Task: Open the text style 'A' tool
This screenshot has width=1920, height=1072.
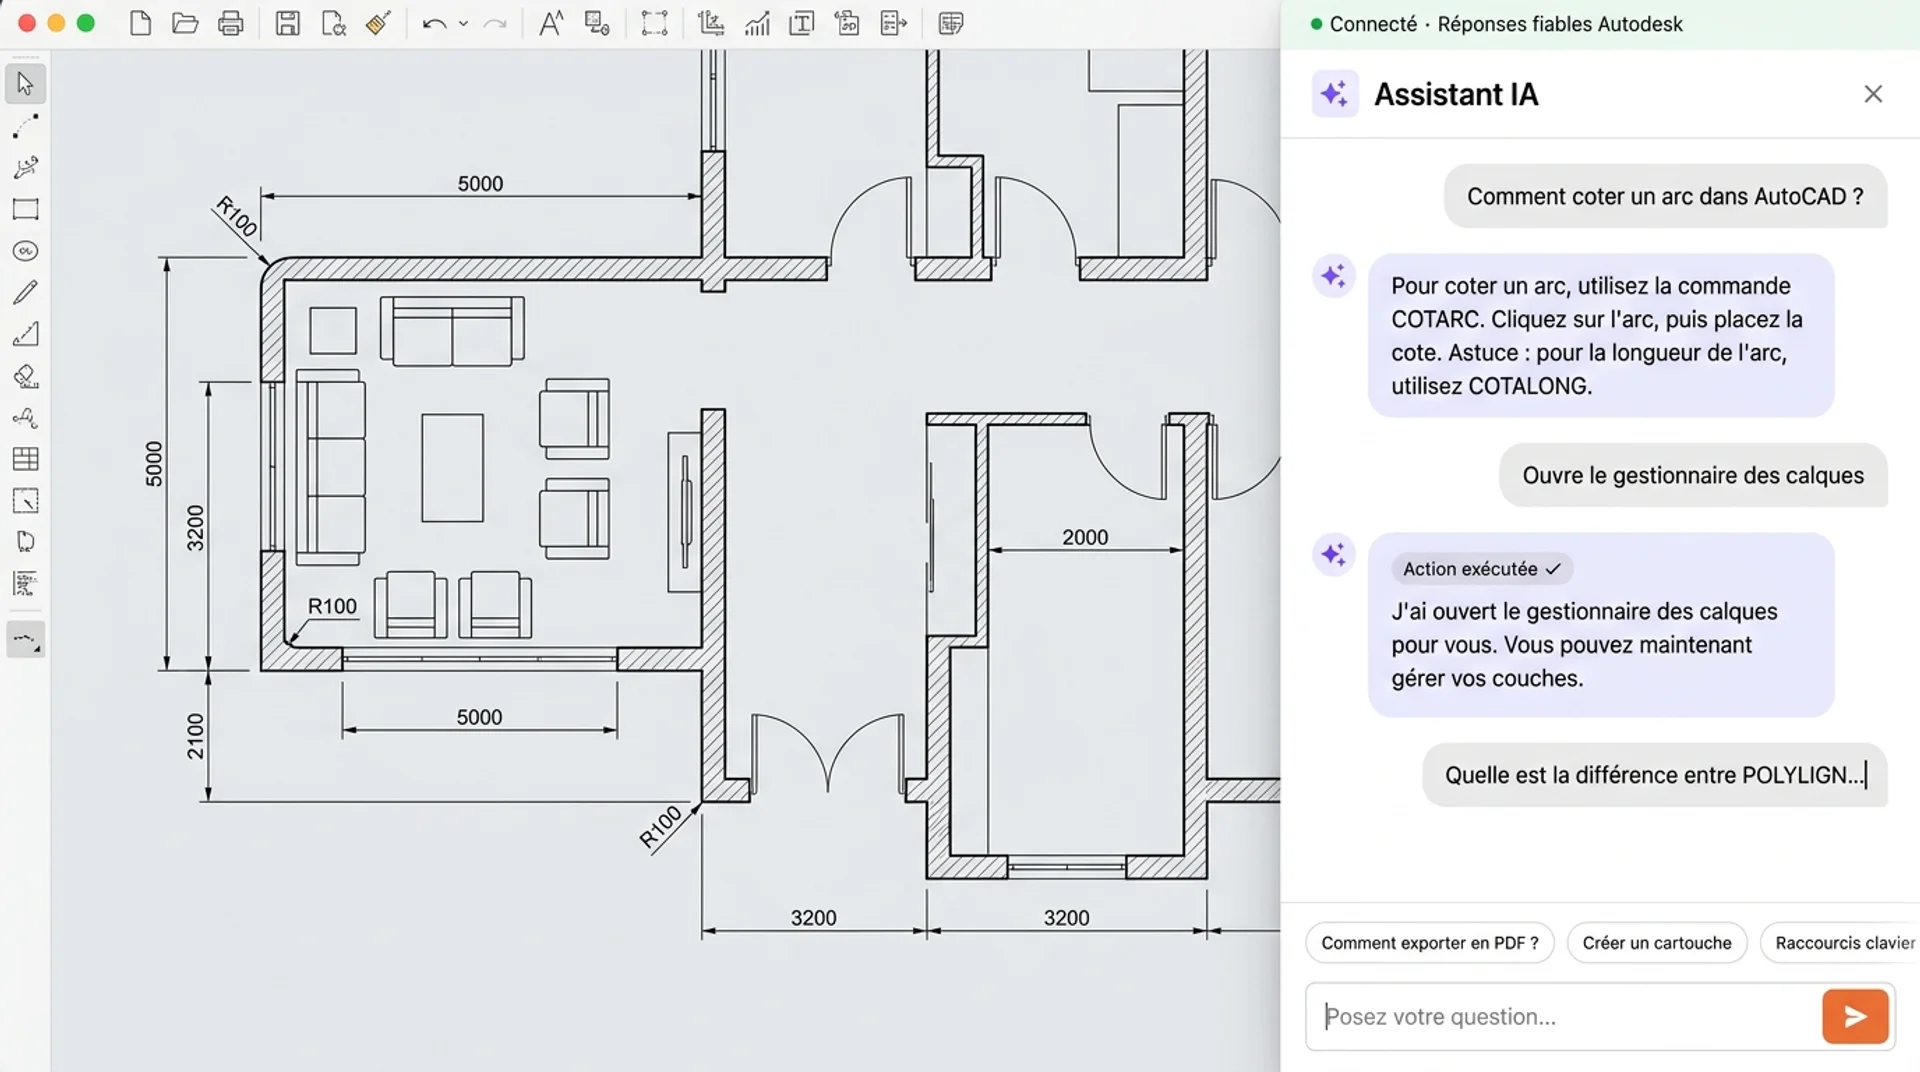Action: point(551,23)
